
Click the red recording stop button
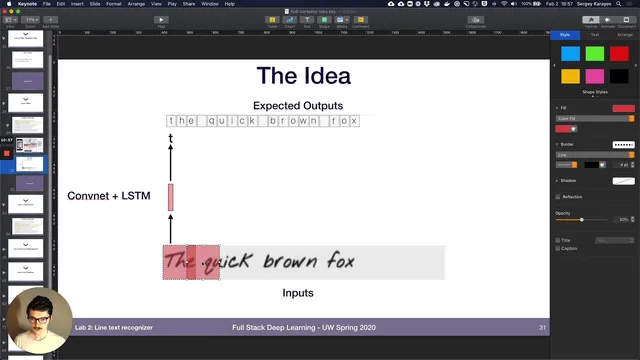pyautogui.click(x=7, y=153)
